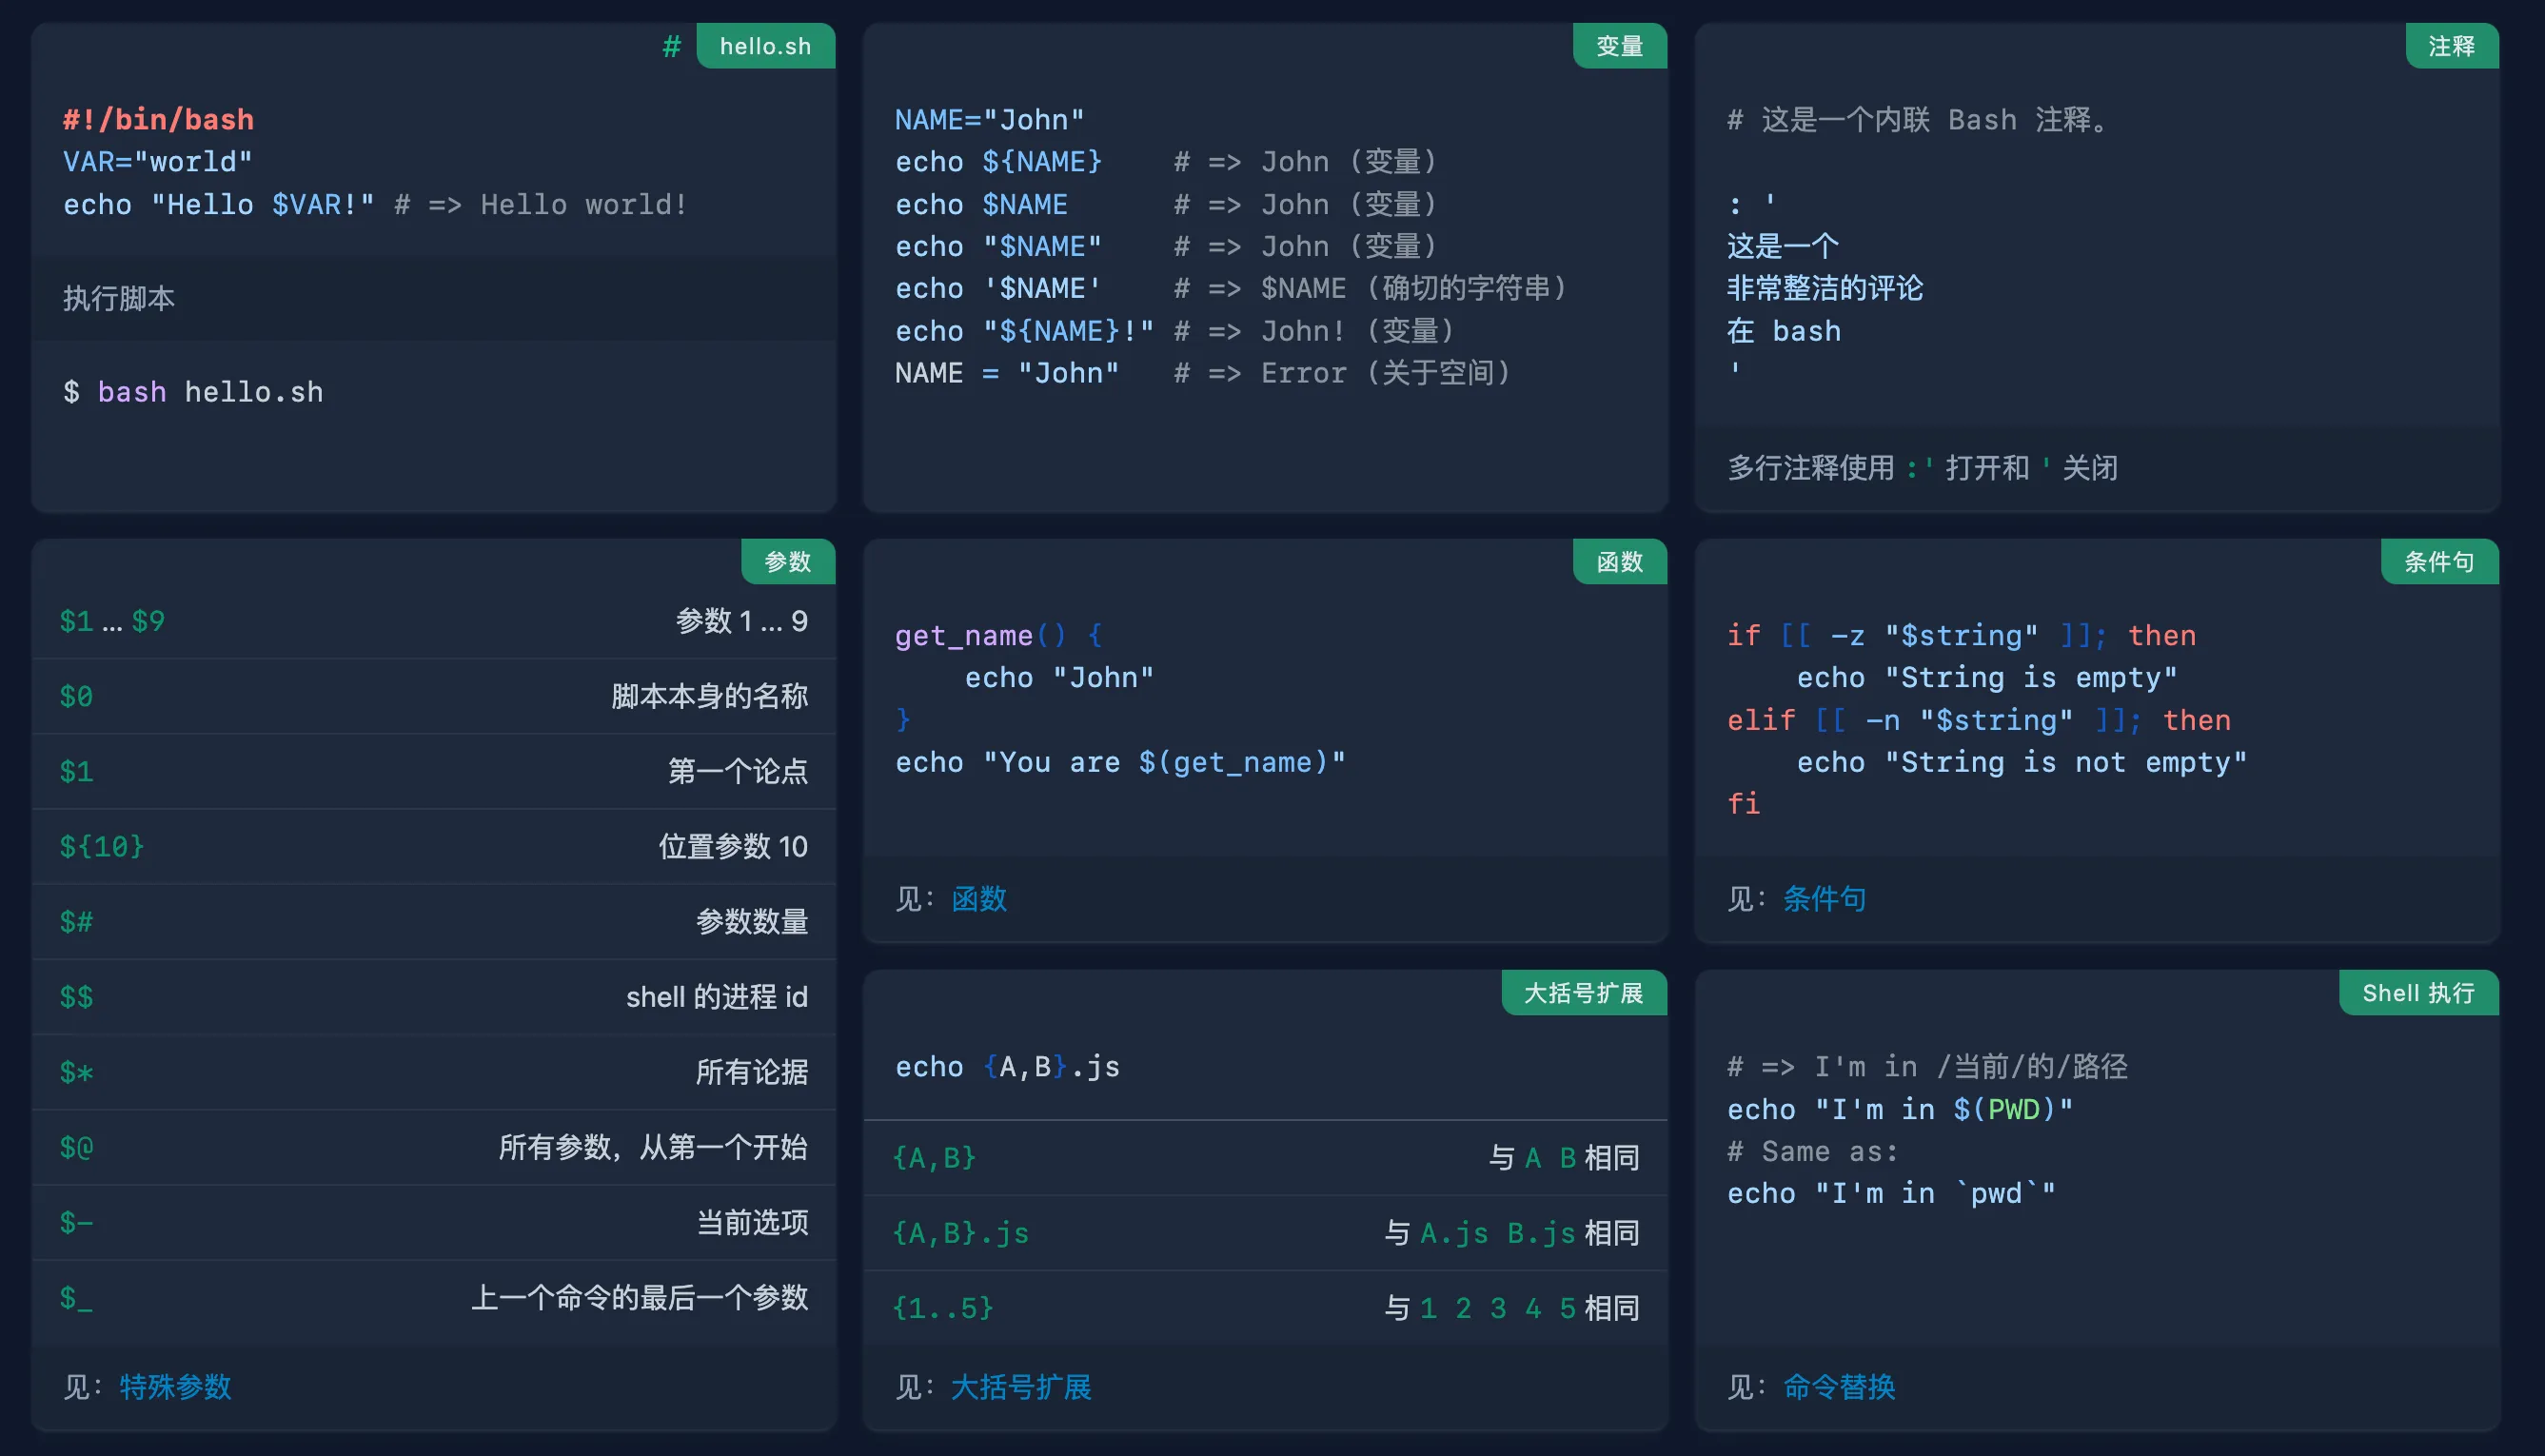Click the $# 参数数量 table row

[433, 921]
